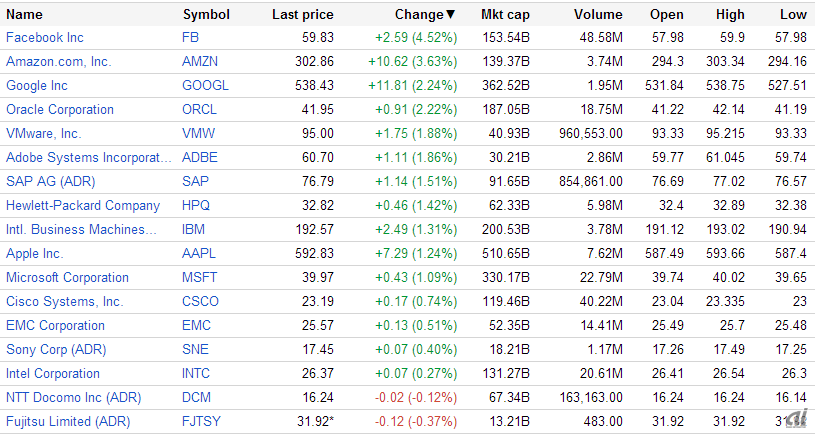Click the Google Inc company link
Viewport: 815px width, 436px height.
37,86
